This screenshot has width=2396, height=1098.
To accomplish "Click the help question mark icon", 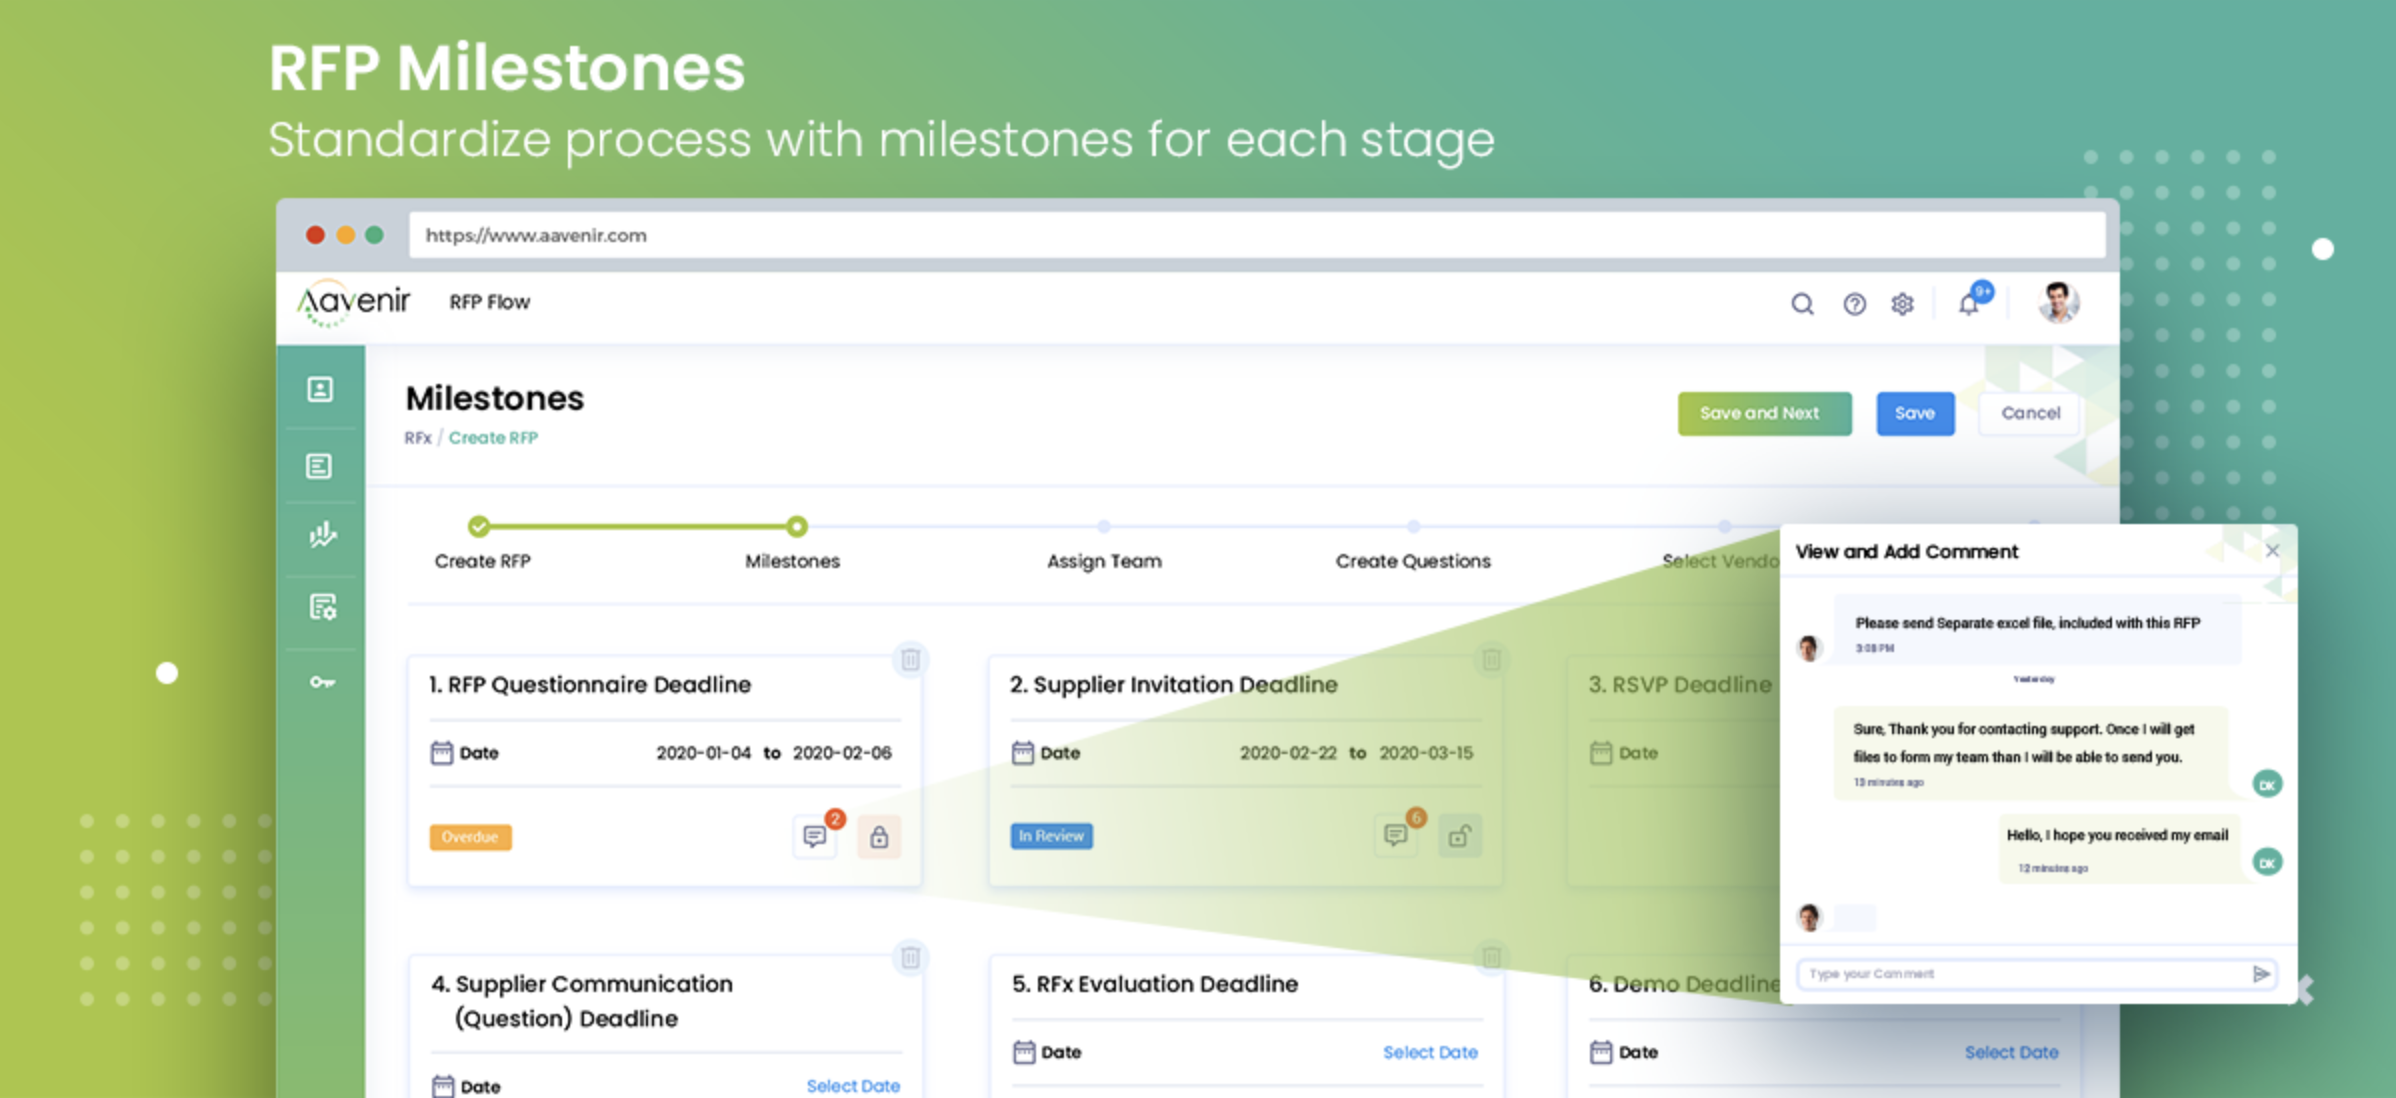I will [1855, 302].
